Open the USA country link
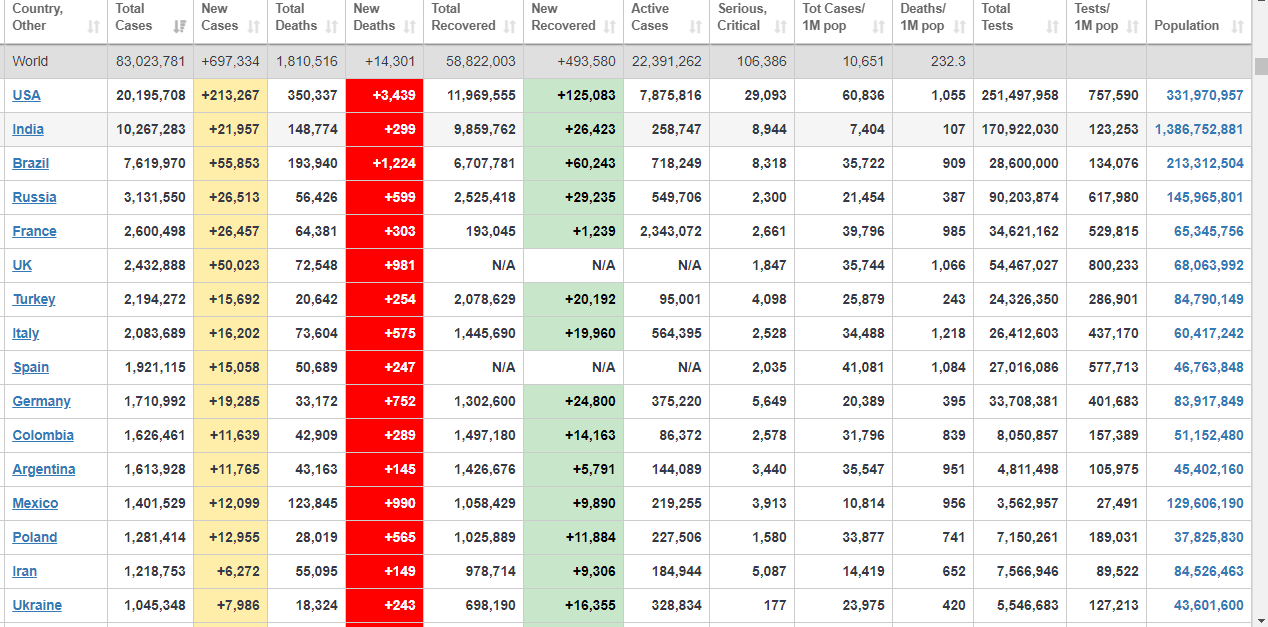Image resolution: width=1268 pixels, height=627 pixels. tap(27, 95)
